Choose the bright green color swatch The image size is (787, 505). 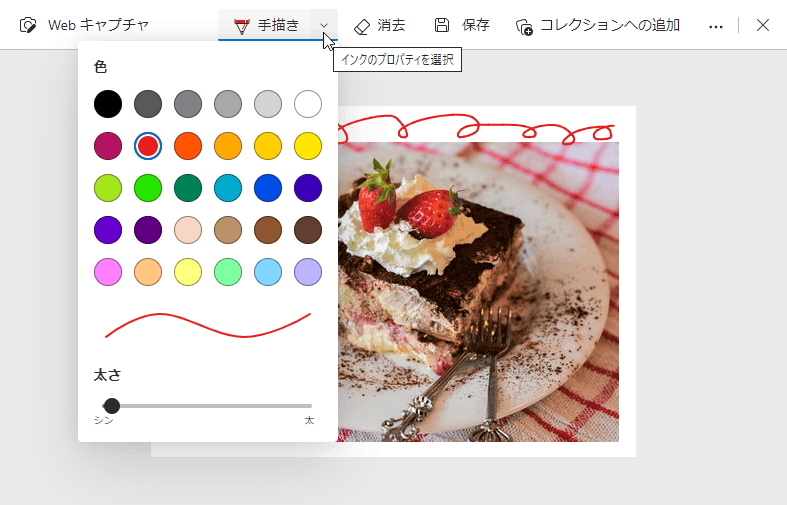click(148, 188)
